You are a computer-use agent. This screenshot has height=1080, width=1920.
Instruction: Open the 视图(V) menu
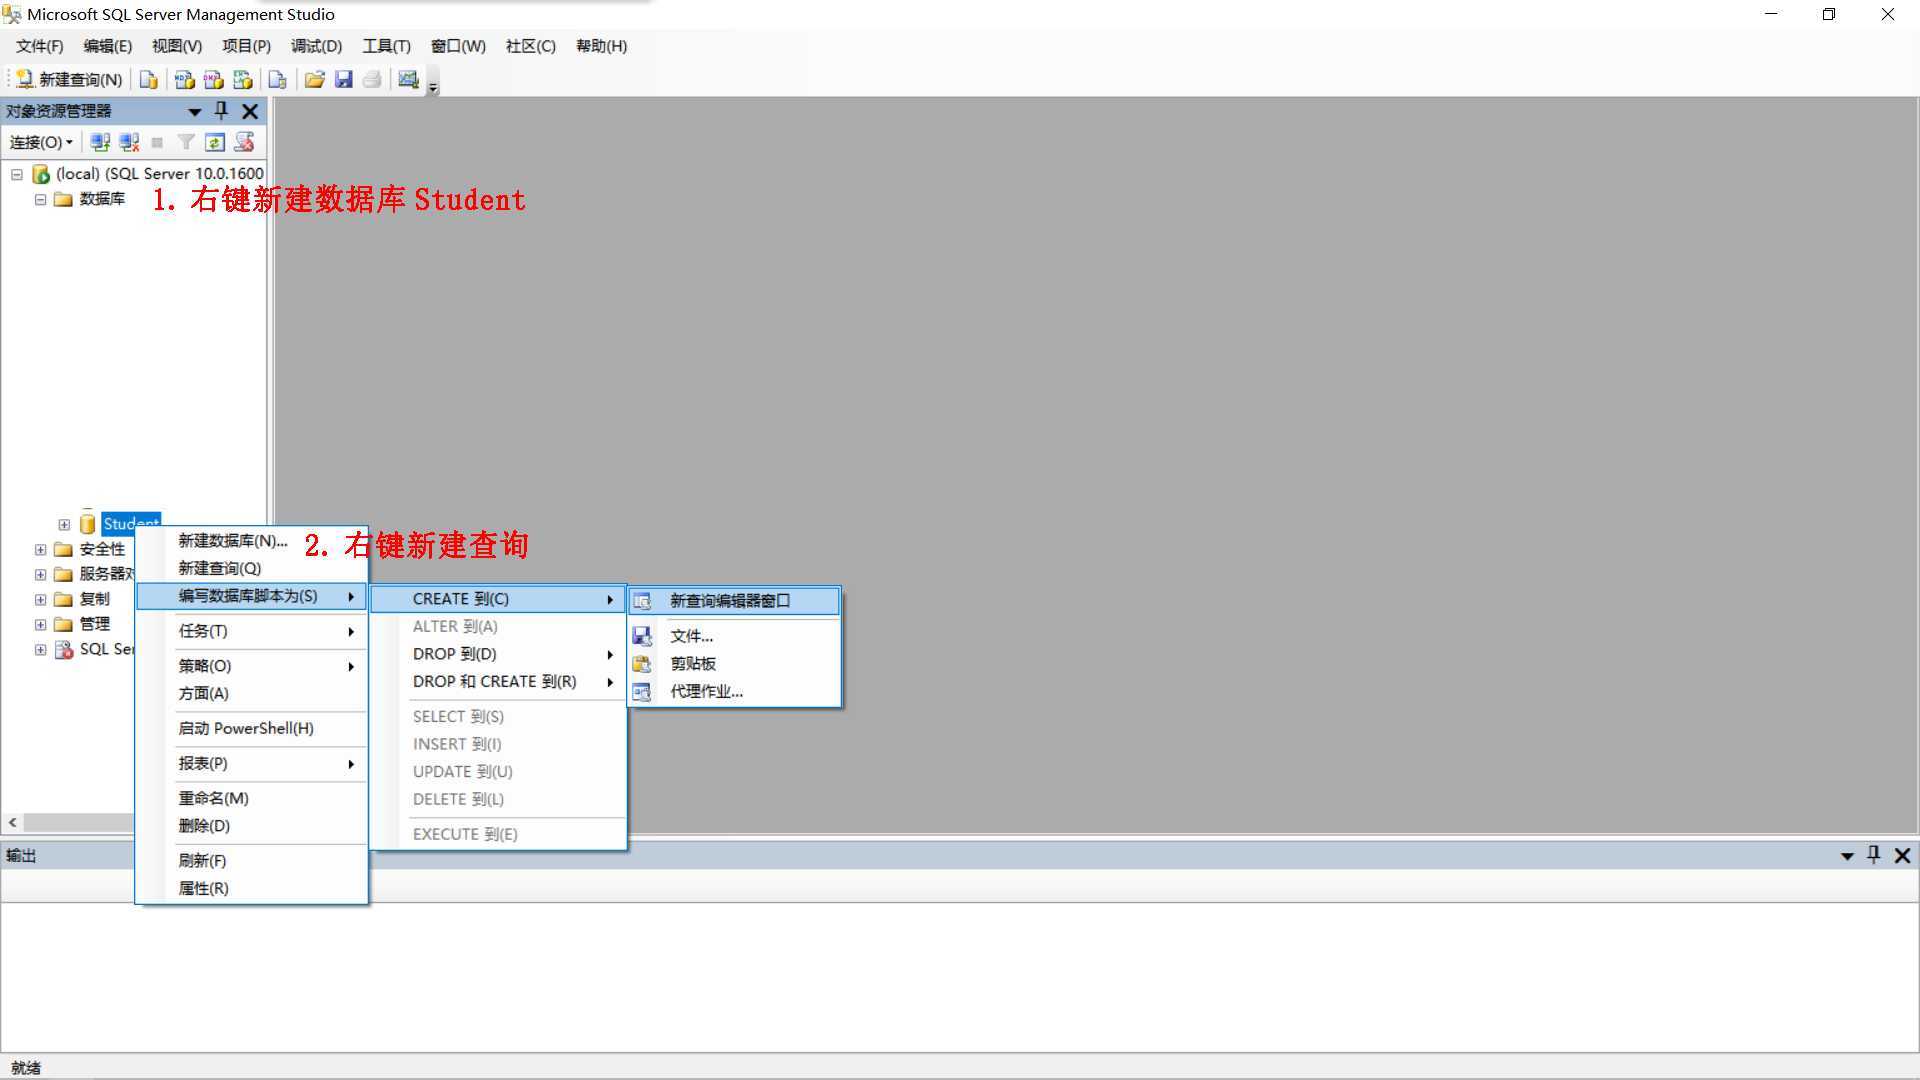point(177,46)
